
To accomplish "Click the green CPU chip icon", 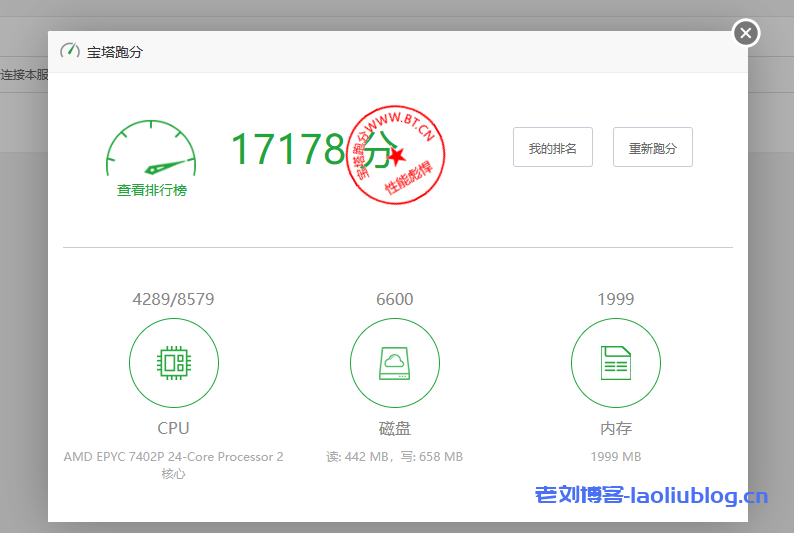I will tap(173, 363).
